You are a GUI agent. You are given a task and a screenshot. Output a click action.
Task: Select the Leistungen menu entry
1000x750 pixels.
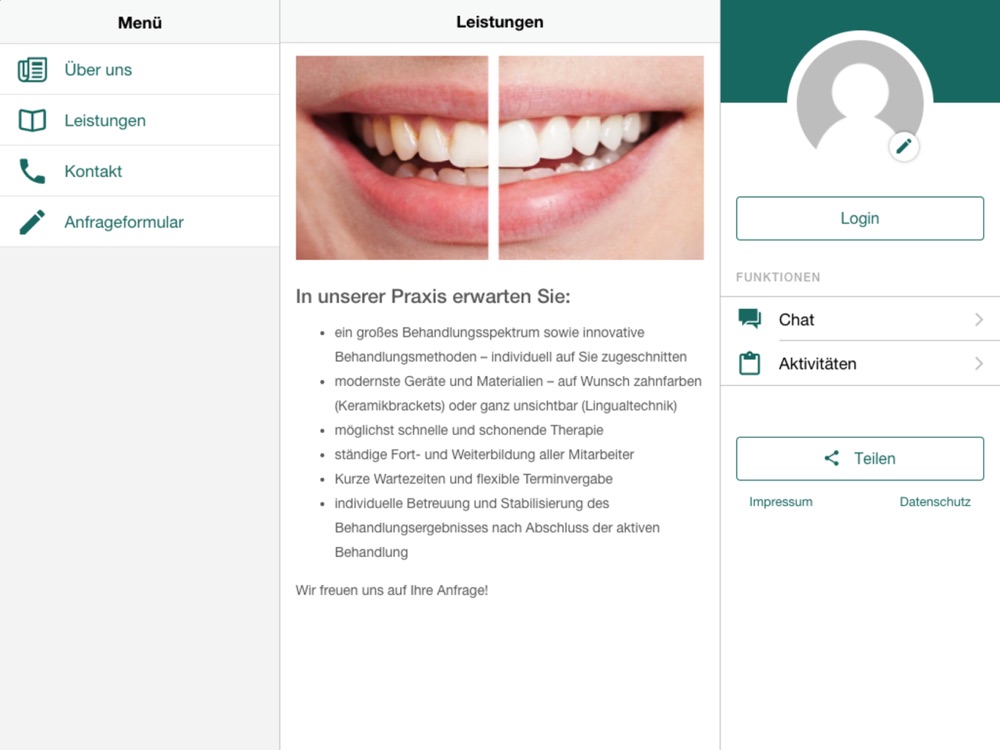pyautogui.click(x=140, y=120)
